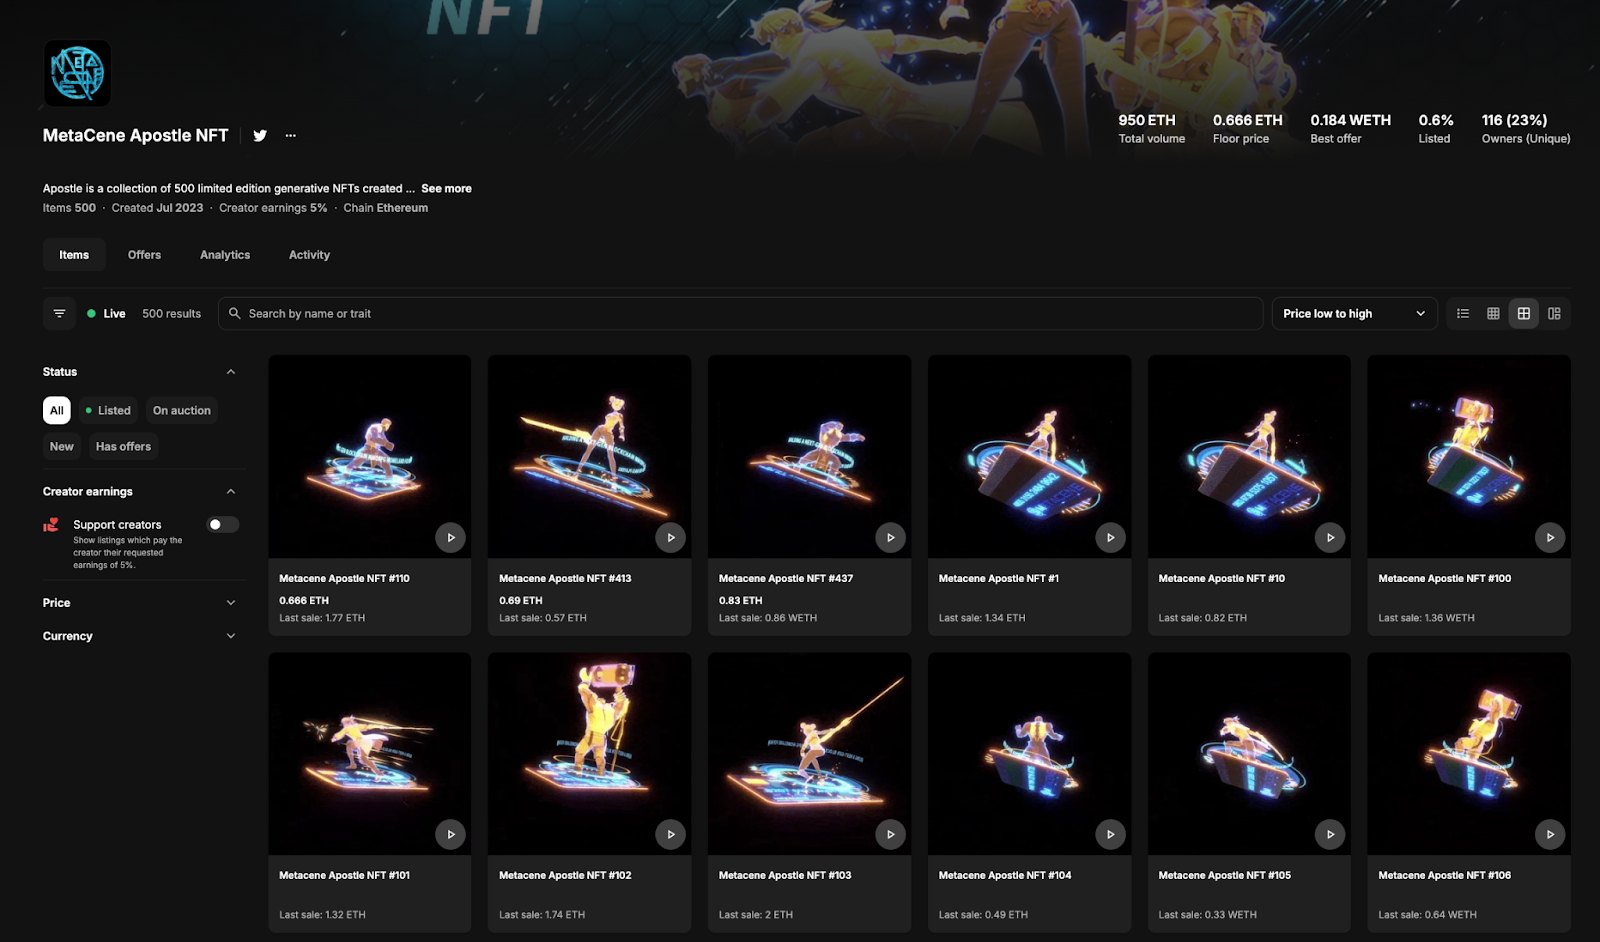The image size is (1600, 942).
Task: Open the Metacene Apostle NFT #102 thumbnail
Action: 589,754
